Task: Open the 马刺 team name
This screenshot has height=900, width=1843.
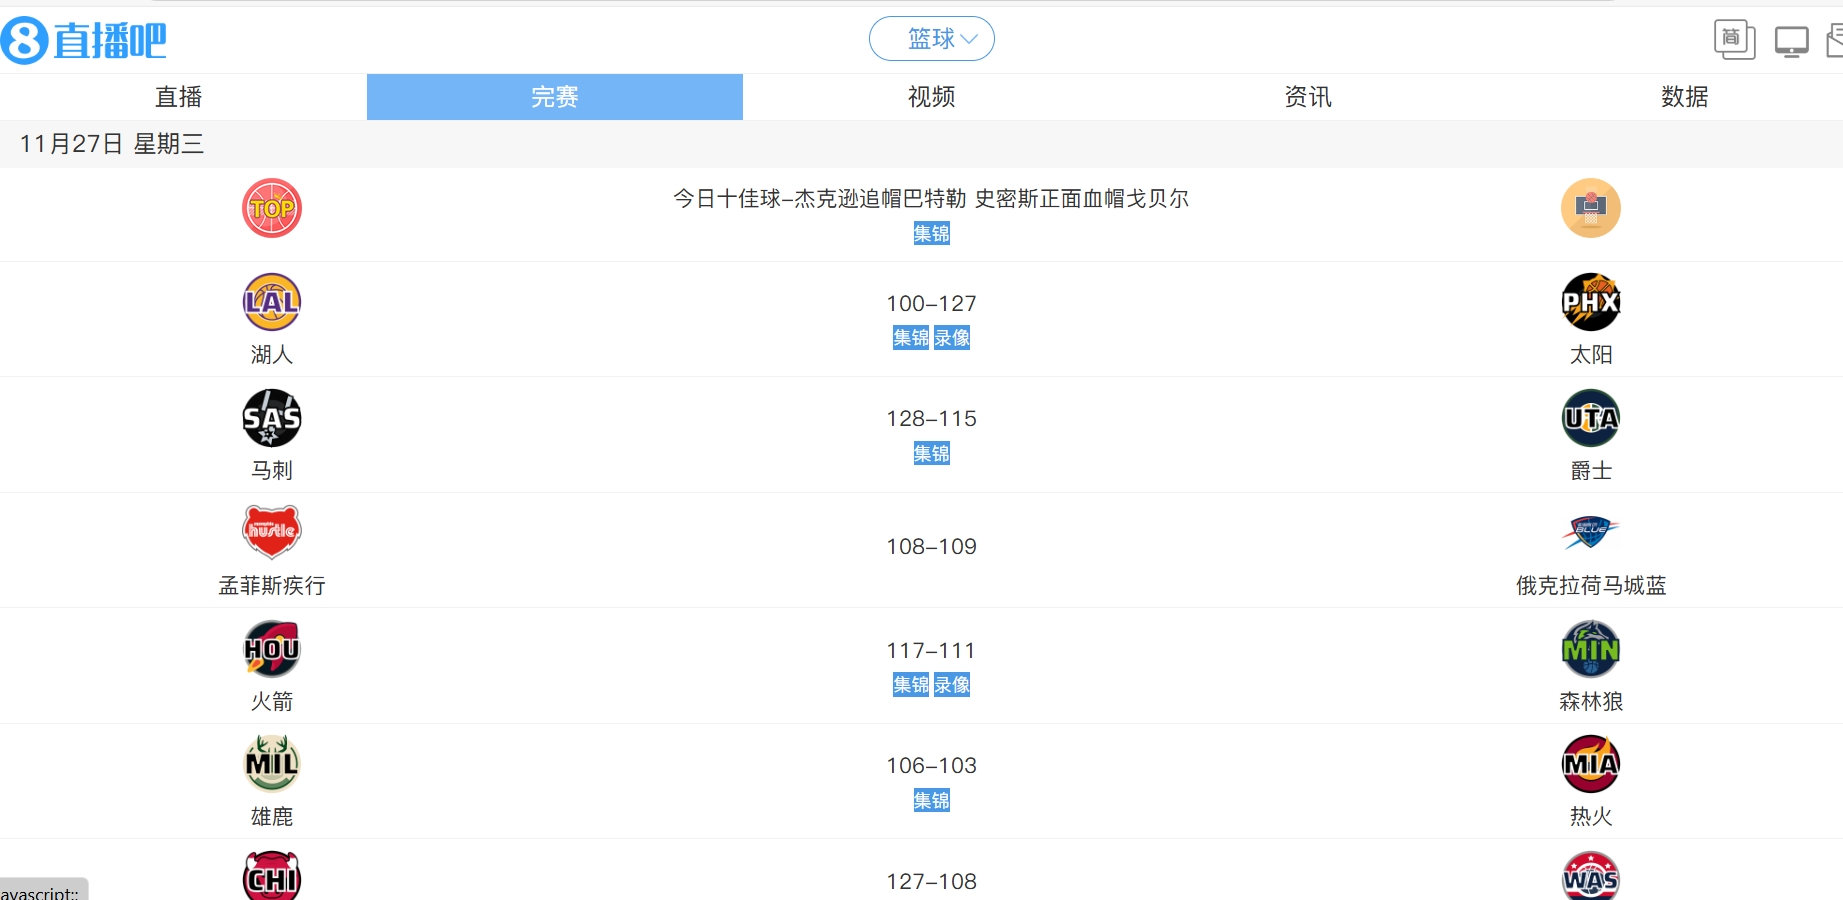Action: 272,470
